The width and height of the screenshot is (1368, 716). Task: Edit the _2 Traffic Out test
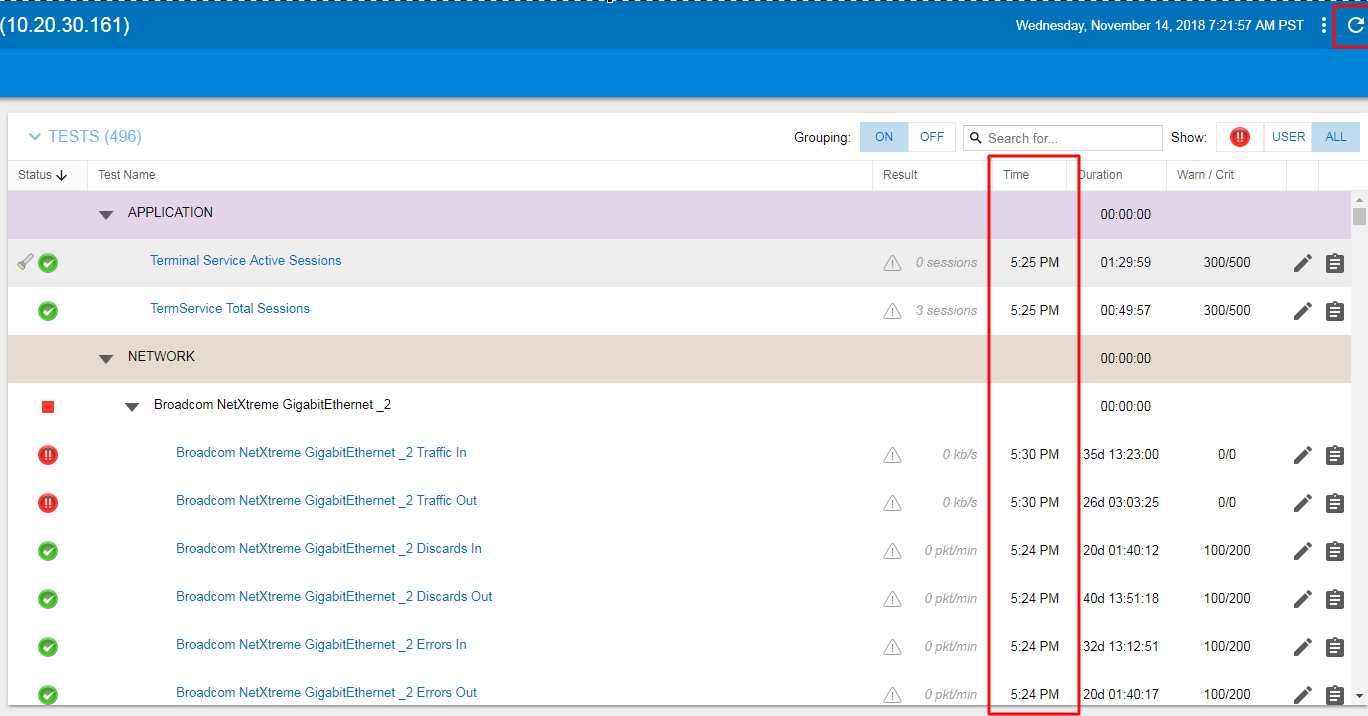click(1302, 503)
